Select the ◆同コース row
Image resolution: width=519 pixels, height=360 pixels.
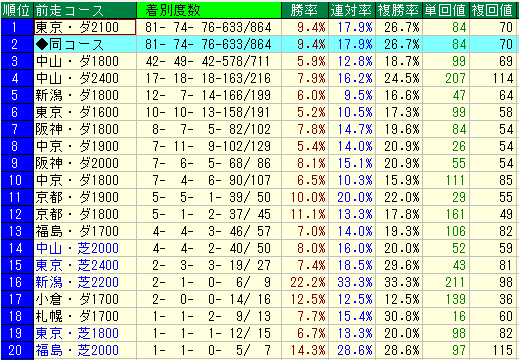[258, 44]
